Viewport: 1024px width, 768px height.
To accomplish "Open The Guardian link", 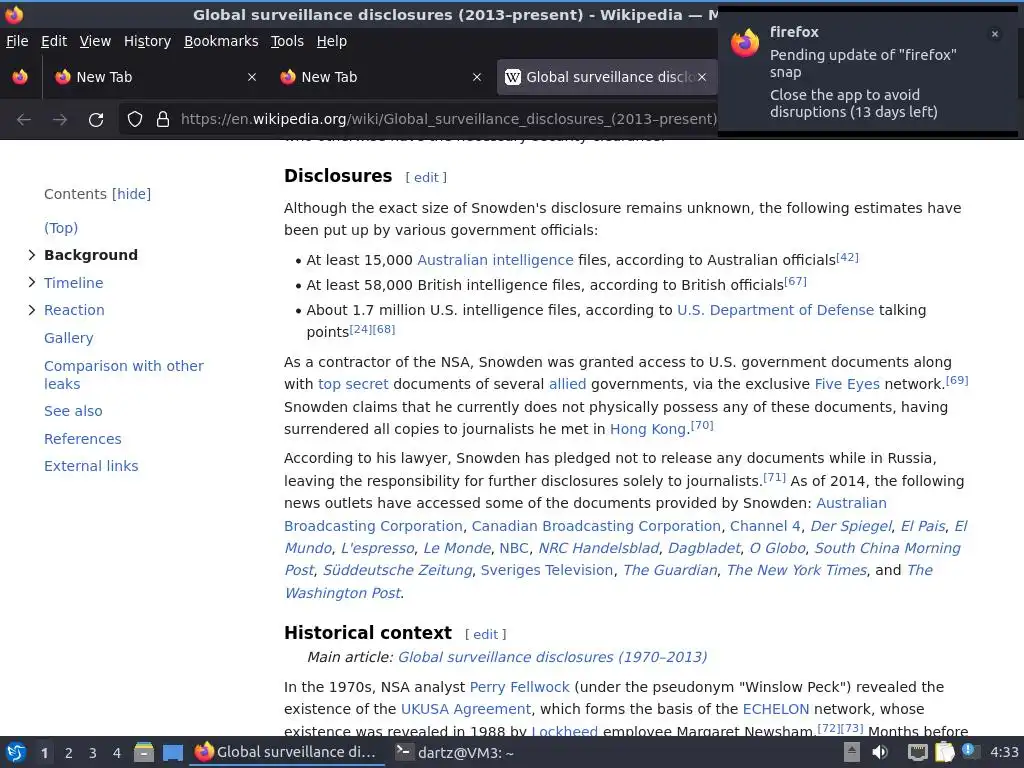I will 670,570.
